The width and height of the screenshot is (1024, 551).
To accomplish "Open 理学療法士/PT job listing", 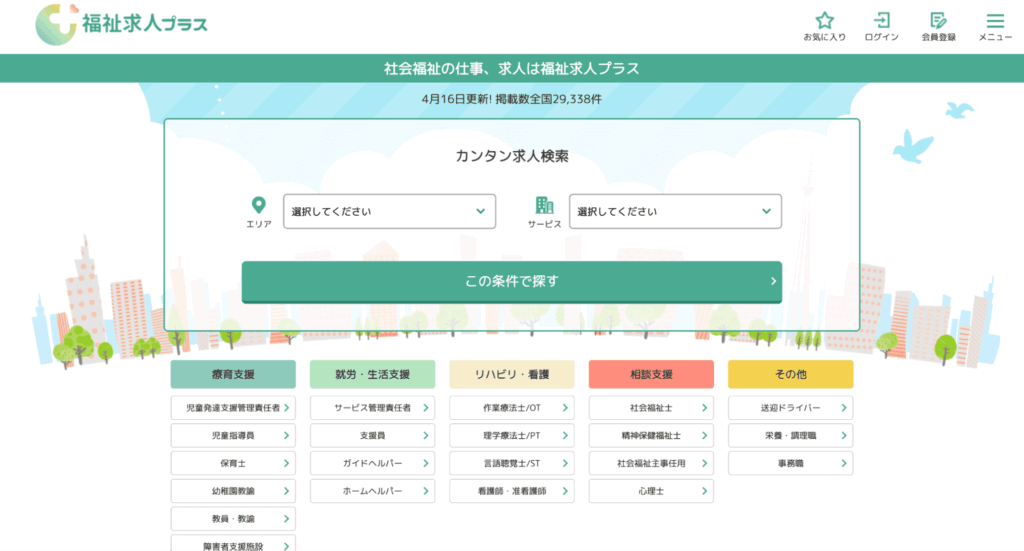I will click(x=511, y=435).
